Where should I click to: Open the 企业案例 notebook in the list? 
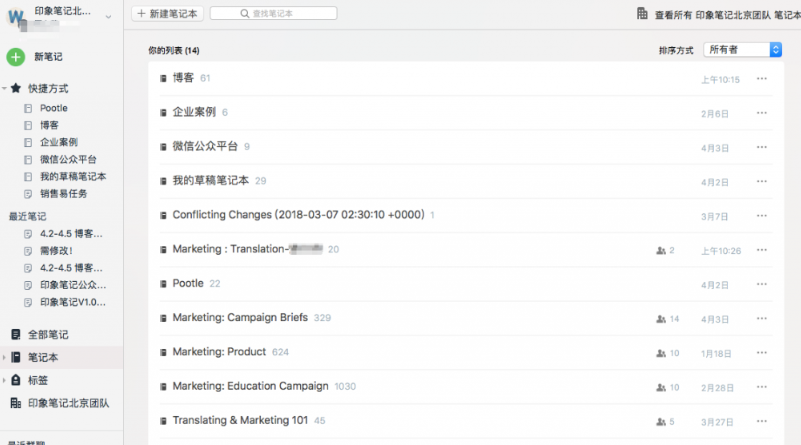click(194, 112)
